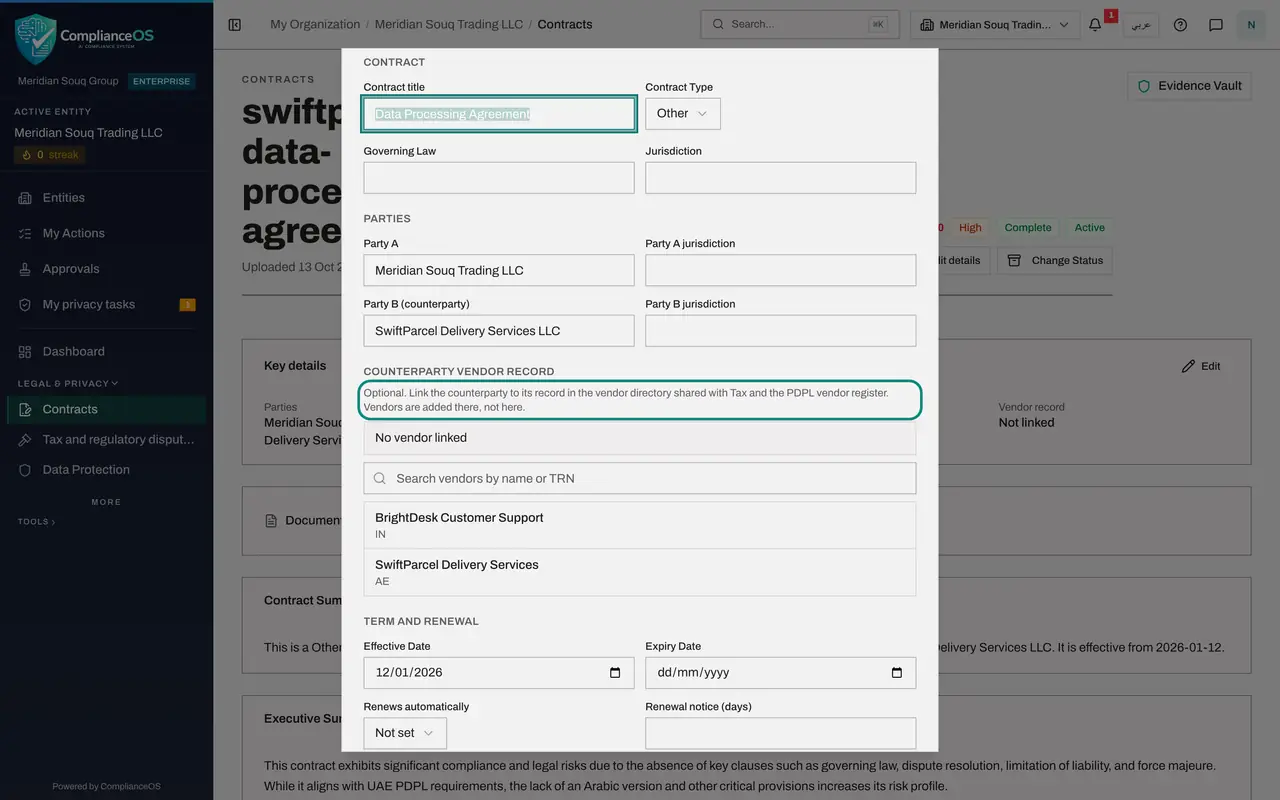Image resolution: width=1280 pixels, height=800 pixels.
Task: Expand the More sidebar section
Action: (106, 502)
